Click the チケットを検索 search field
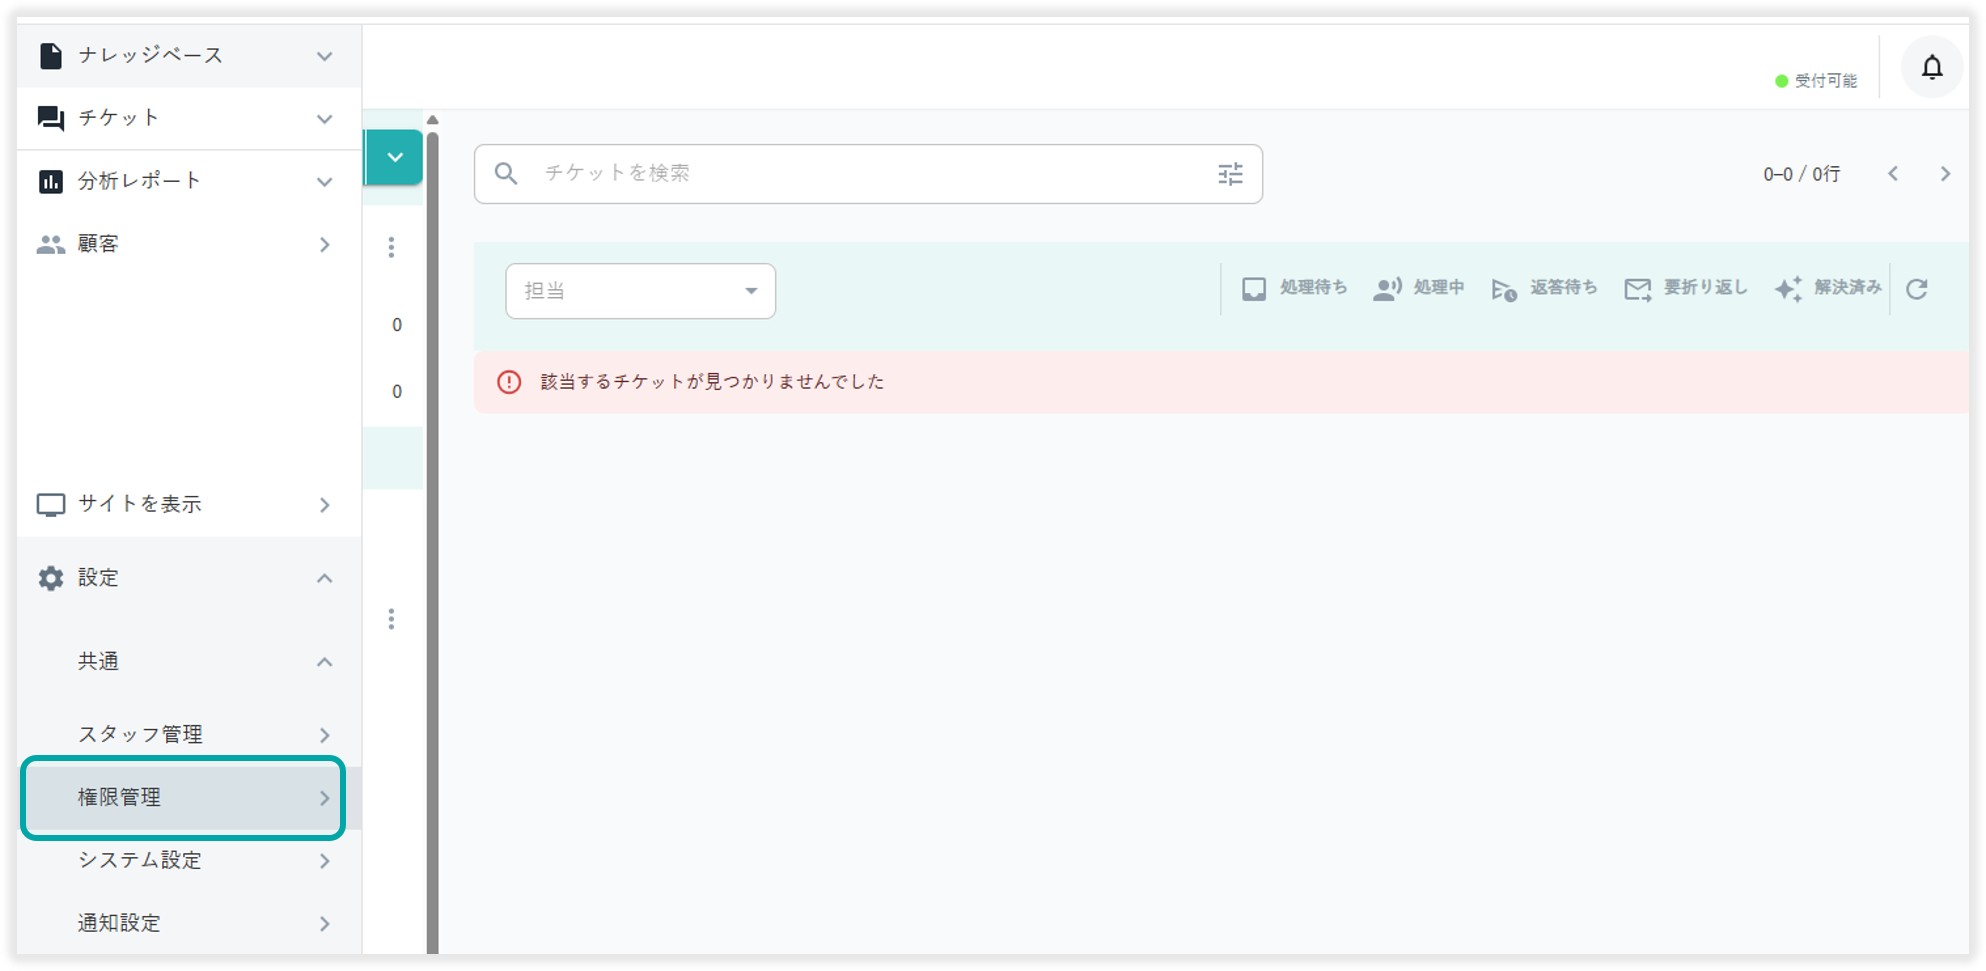 pos(860,174)
